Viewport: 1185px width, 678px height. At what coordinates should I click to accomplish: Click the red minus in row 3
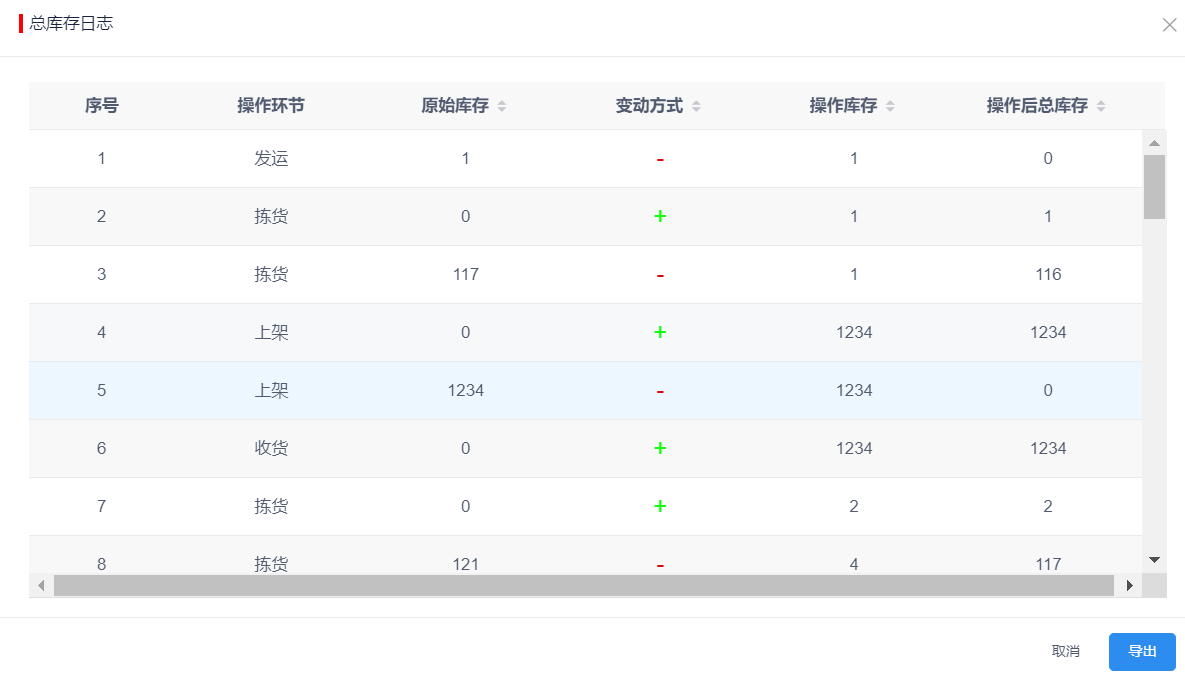point(660,276)
